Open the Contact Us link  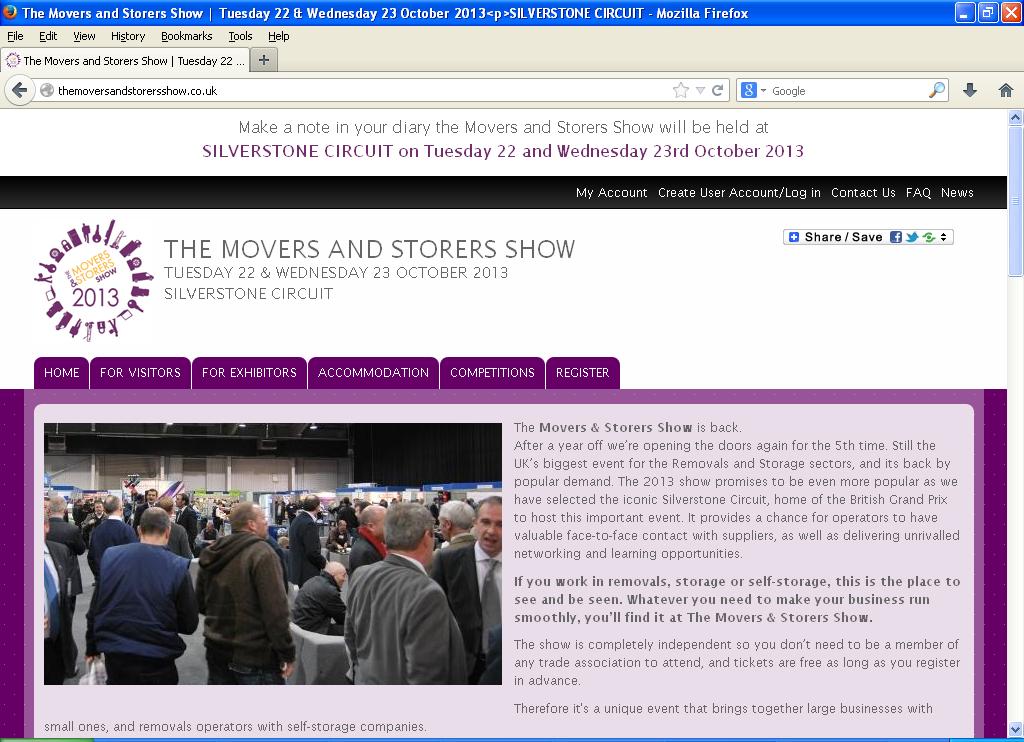863,193
